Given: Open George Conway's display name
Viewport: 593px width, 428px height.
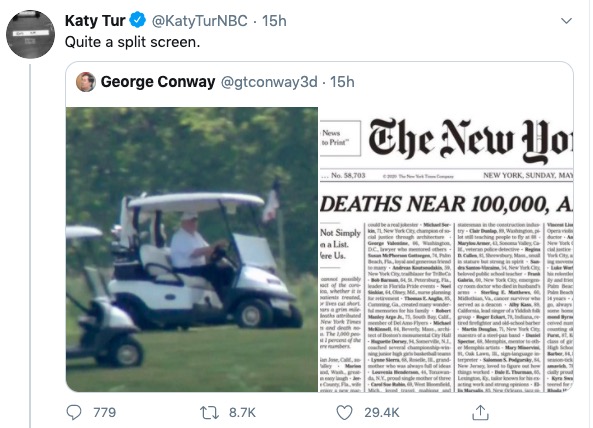Looking at the screenshot, I should click(158, 82).
